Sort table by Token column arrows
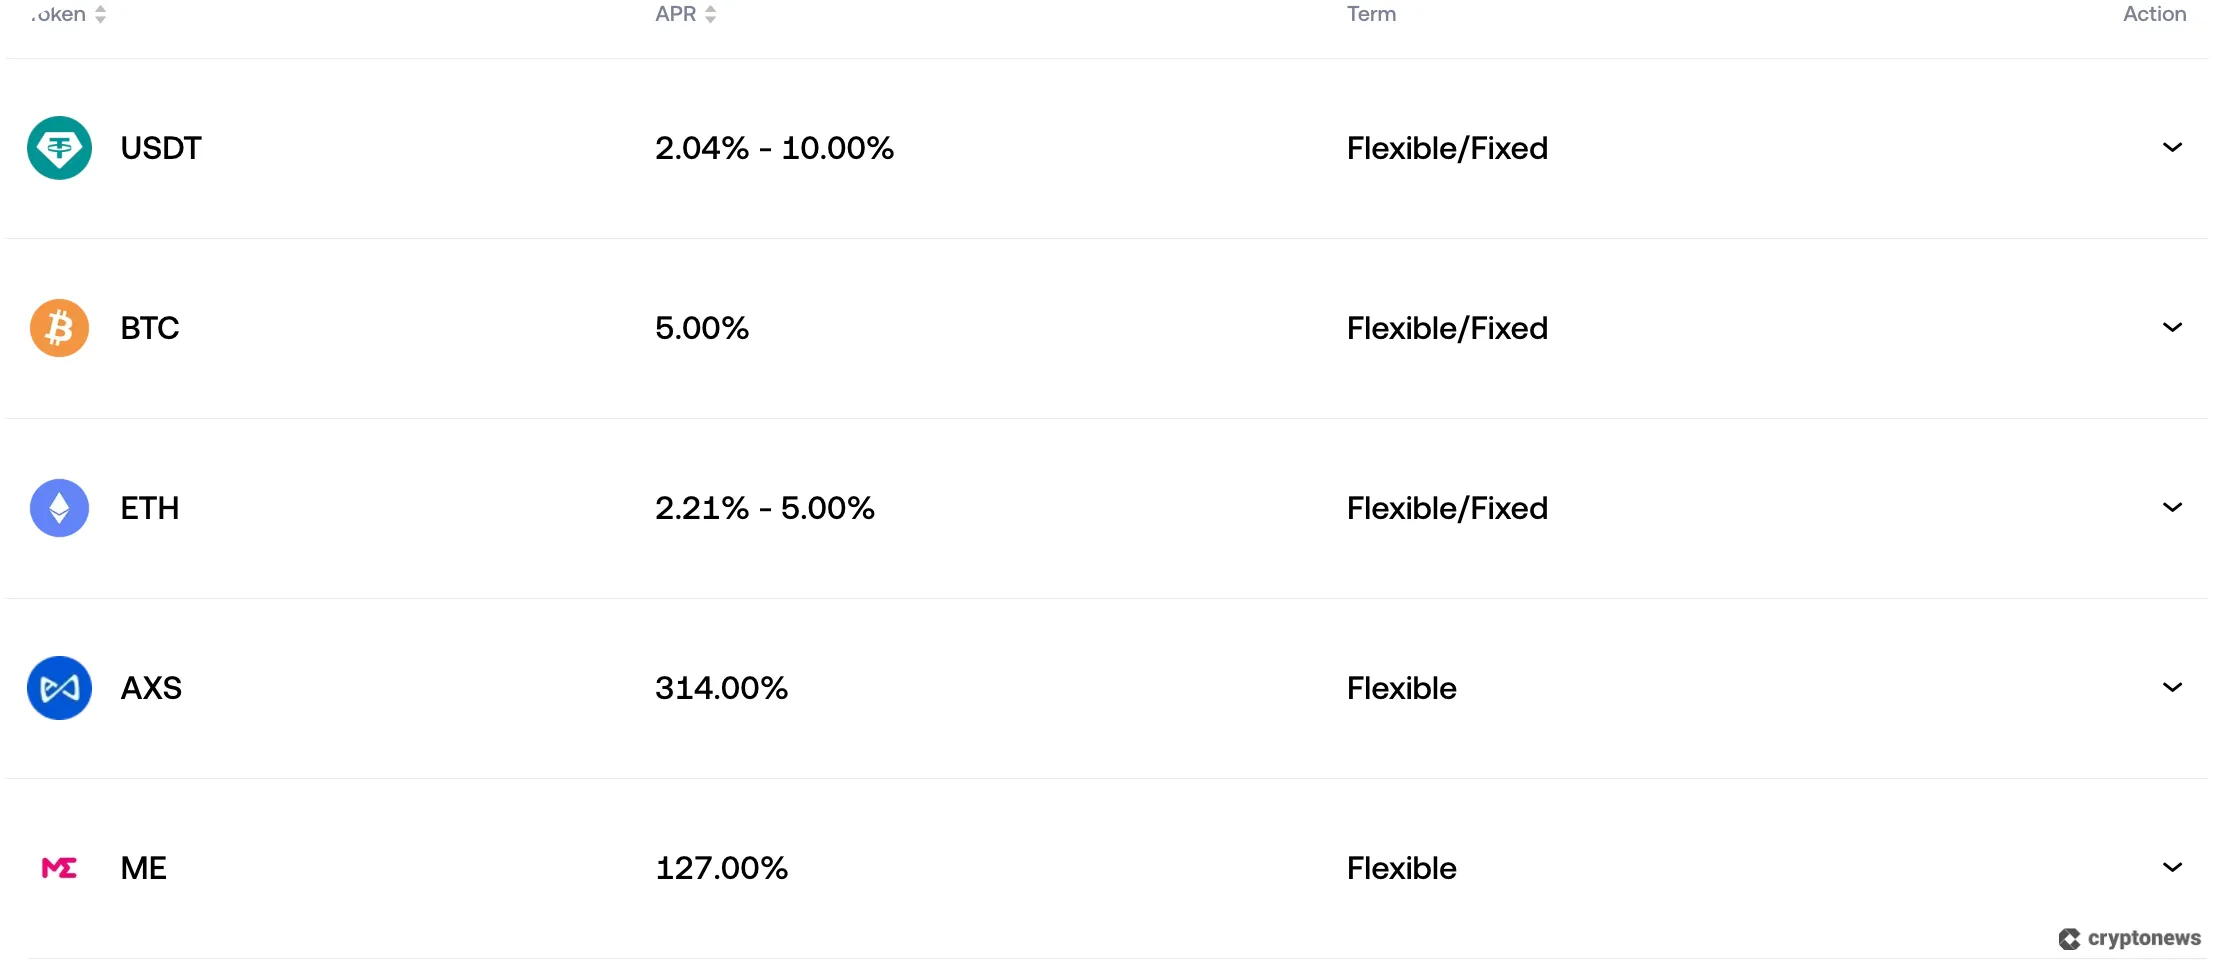Viewport: 2236px width, 980px height. click(x=100, y=14)
